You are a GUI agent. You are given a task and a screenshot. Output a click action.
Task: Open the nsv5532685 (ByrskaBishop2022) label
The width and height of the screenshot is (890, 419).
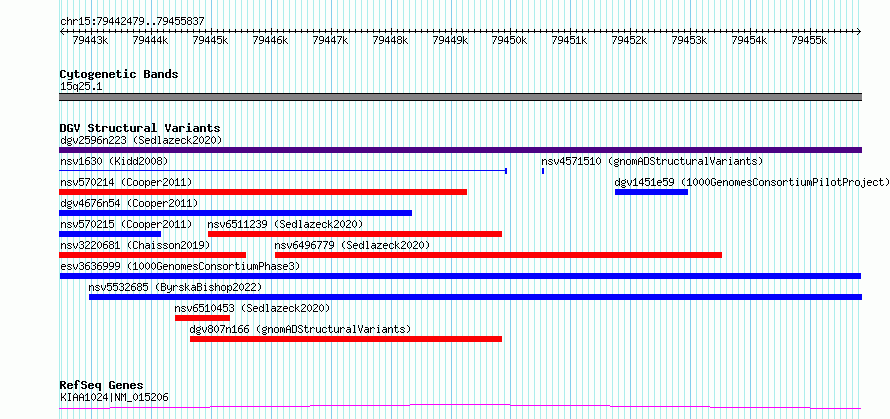pos(175,287)
